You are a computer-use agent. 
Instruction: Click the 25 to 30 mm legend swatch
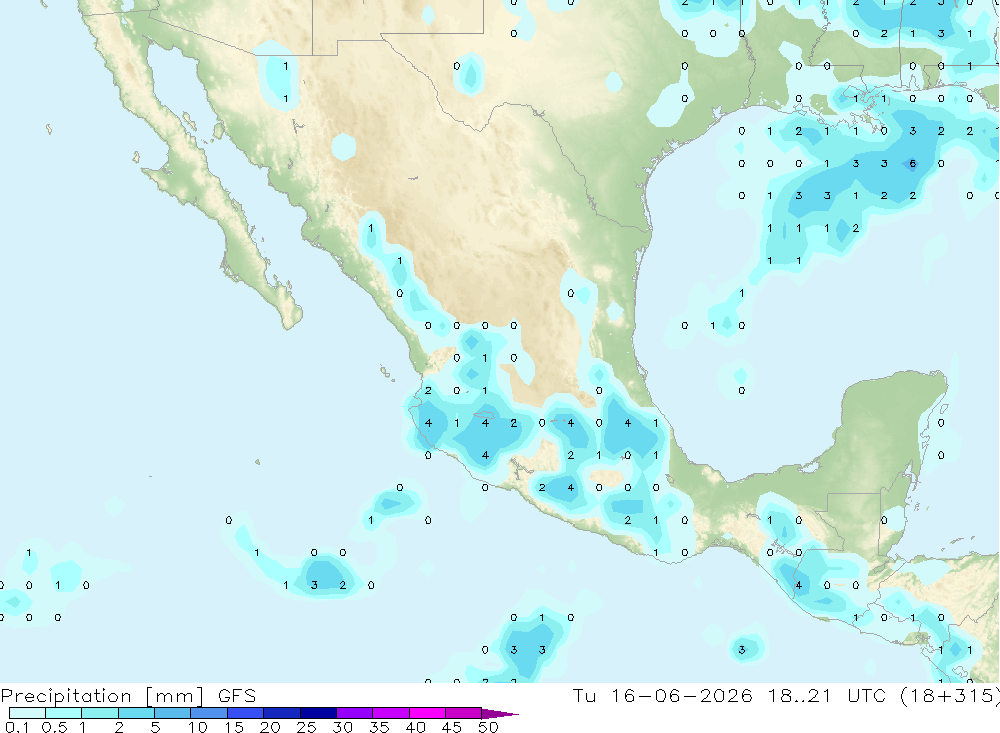coord(318,713)
